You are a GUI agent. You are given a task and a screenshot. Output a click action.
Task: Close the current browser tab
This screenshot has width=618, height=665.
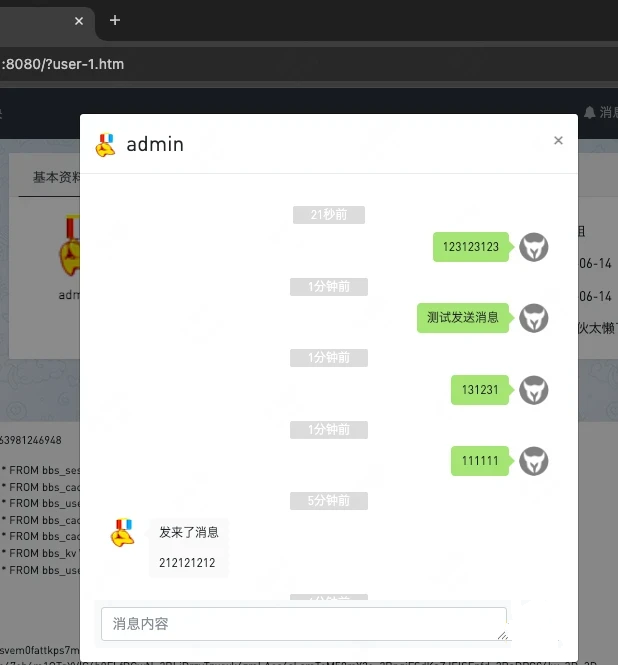(x=79, y=21)
